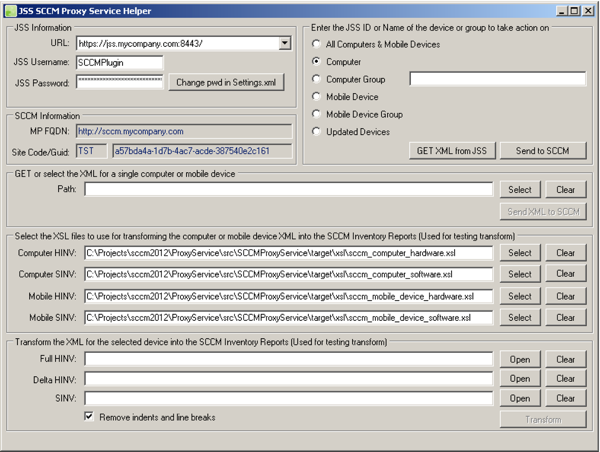Click the Computer HINV path field

[x=289, y=253]
